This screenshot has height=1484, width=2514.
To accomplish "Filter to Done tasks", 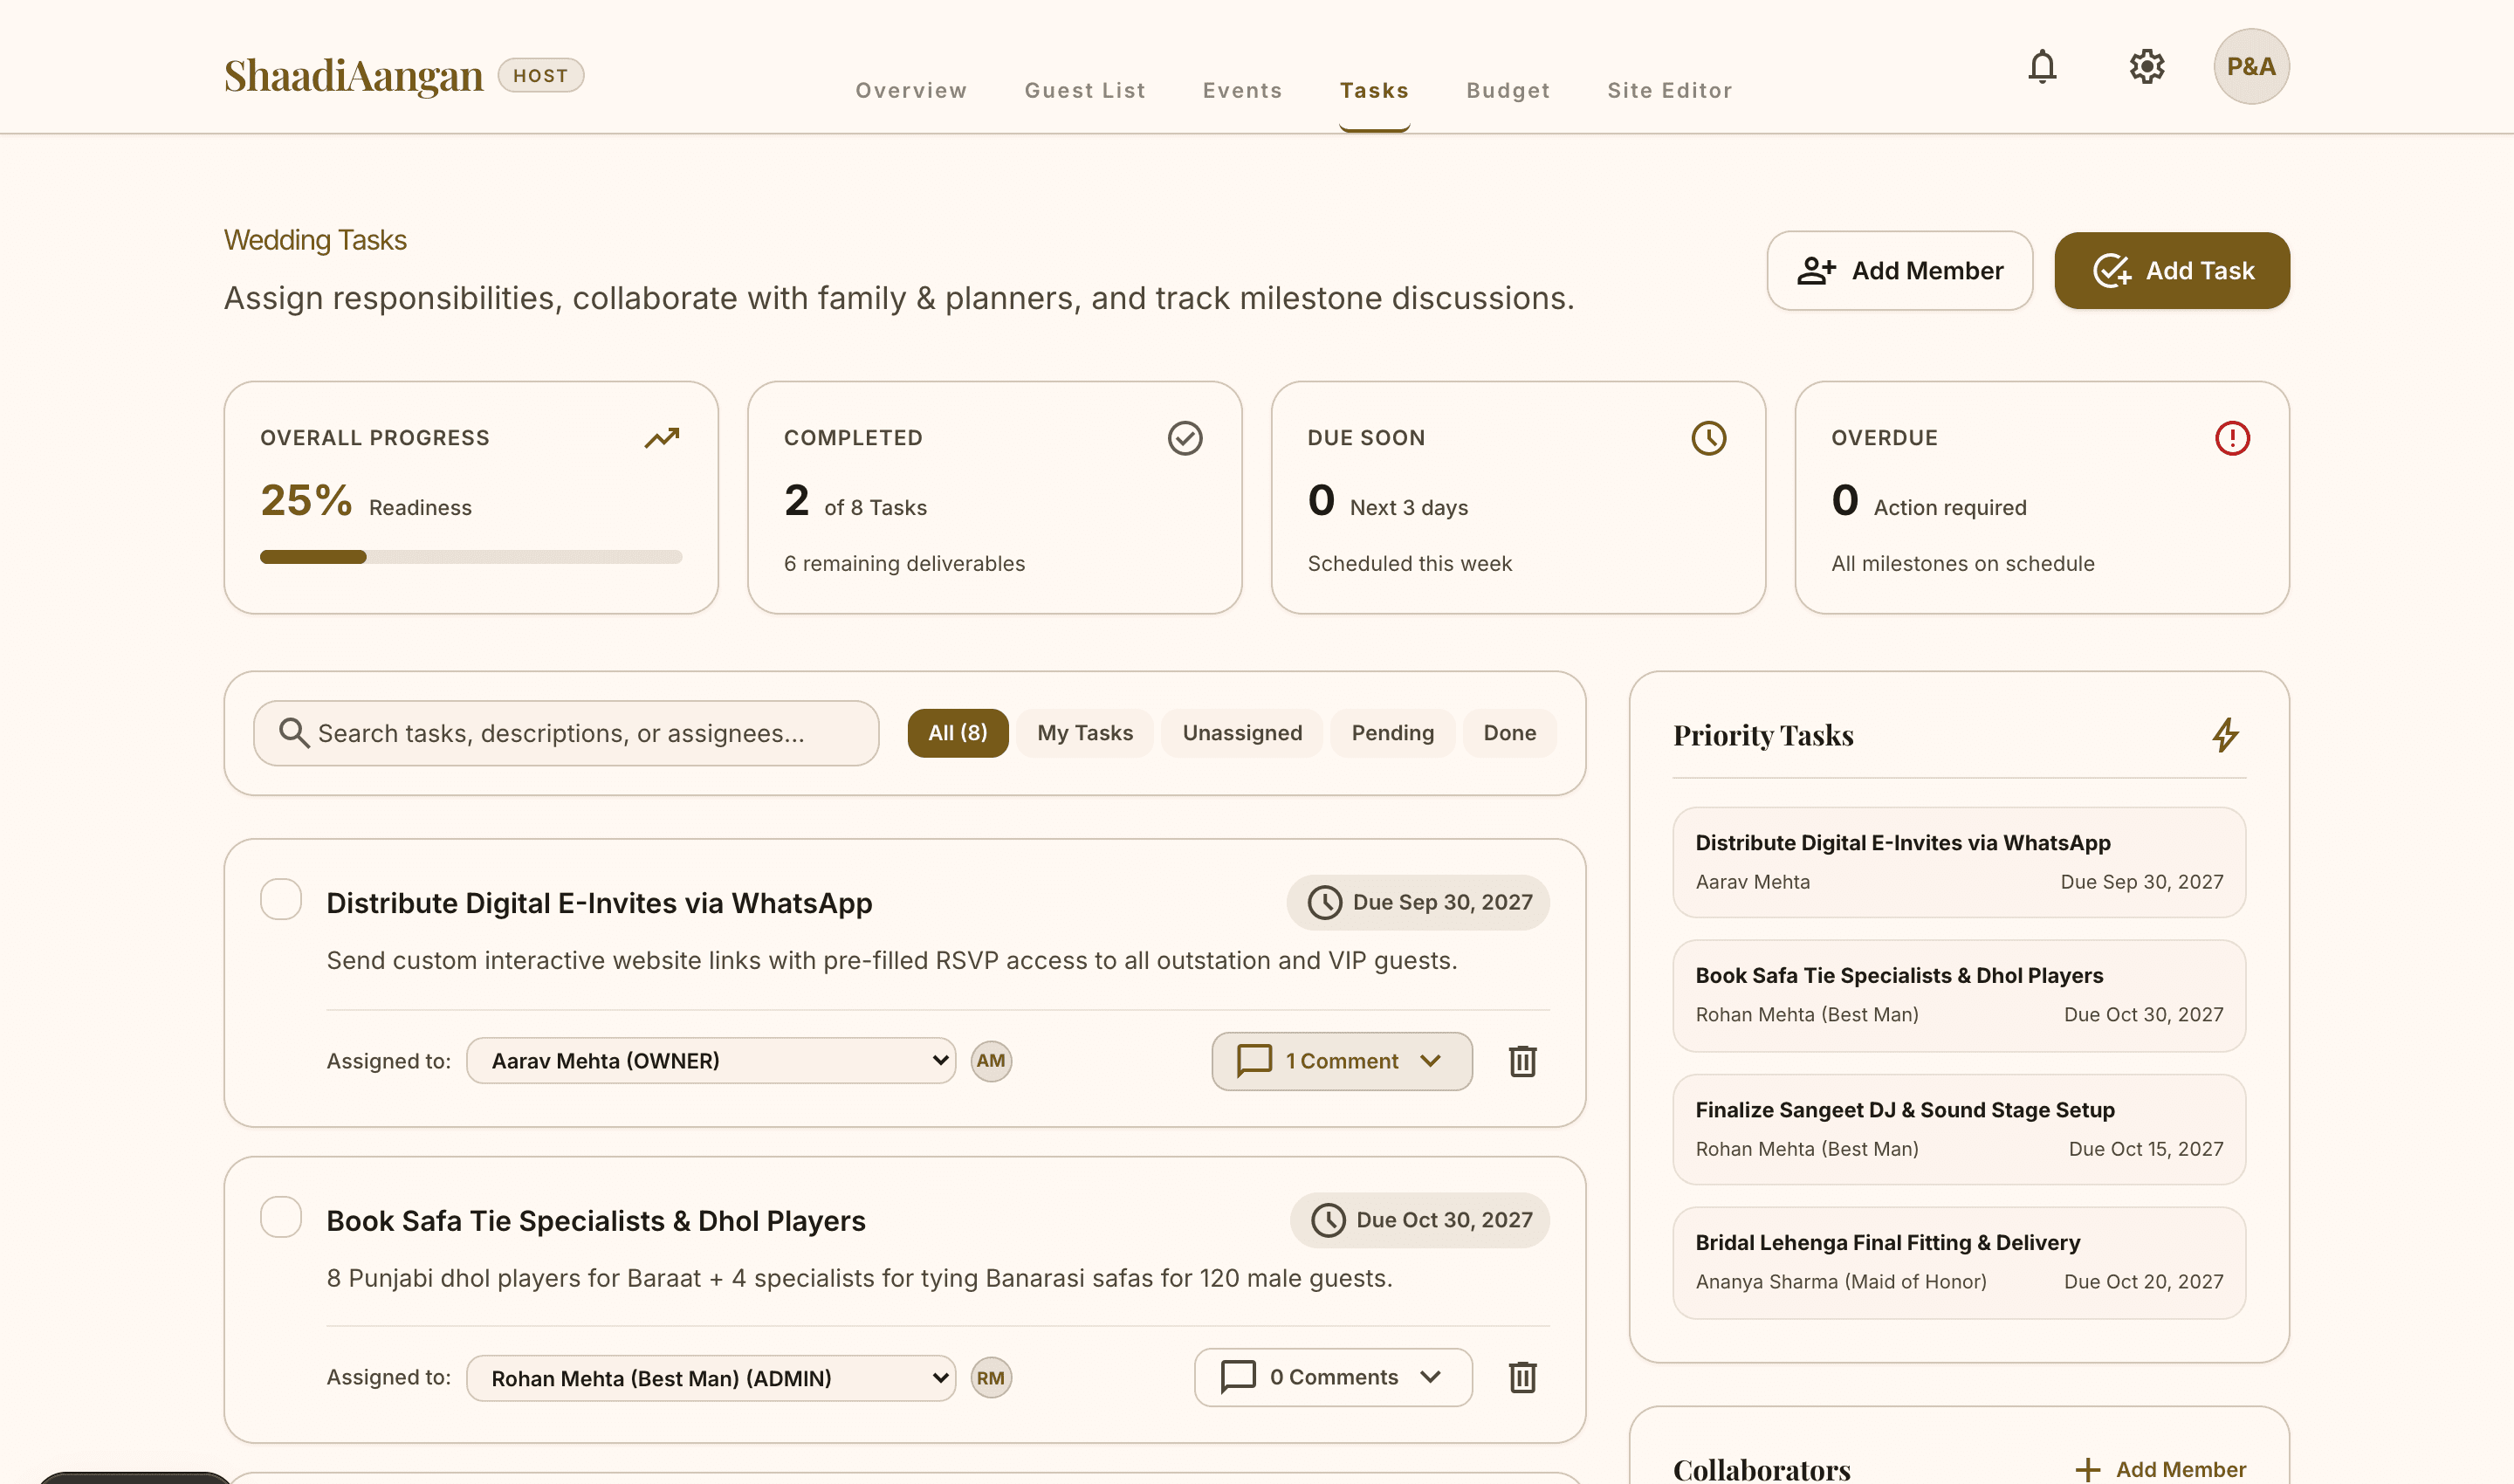I will [1510, 733].
